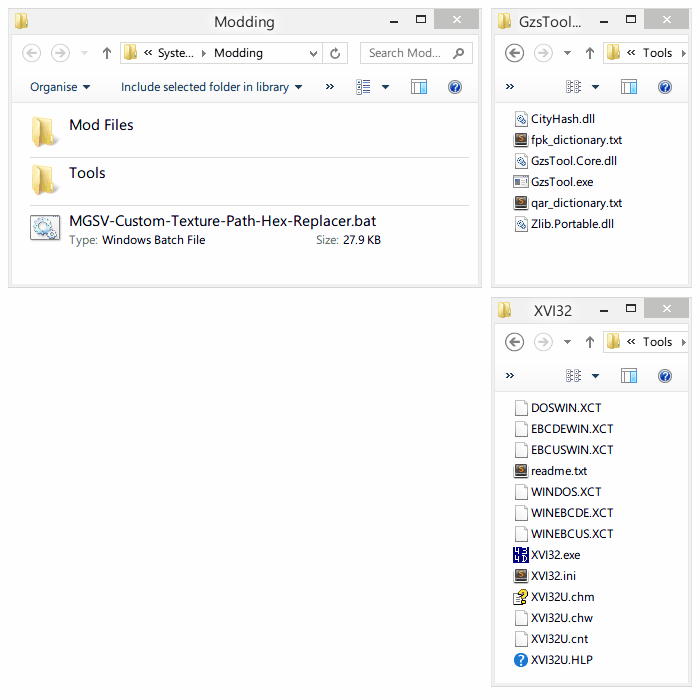
Task: Click Back arrow in XVI32 window
Action: click(x=514, y=342)
